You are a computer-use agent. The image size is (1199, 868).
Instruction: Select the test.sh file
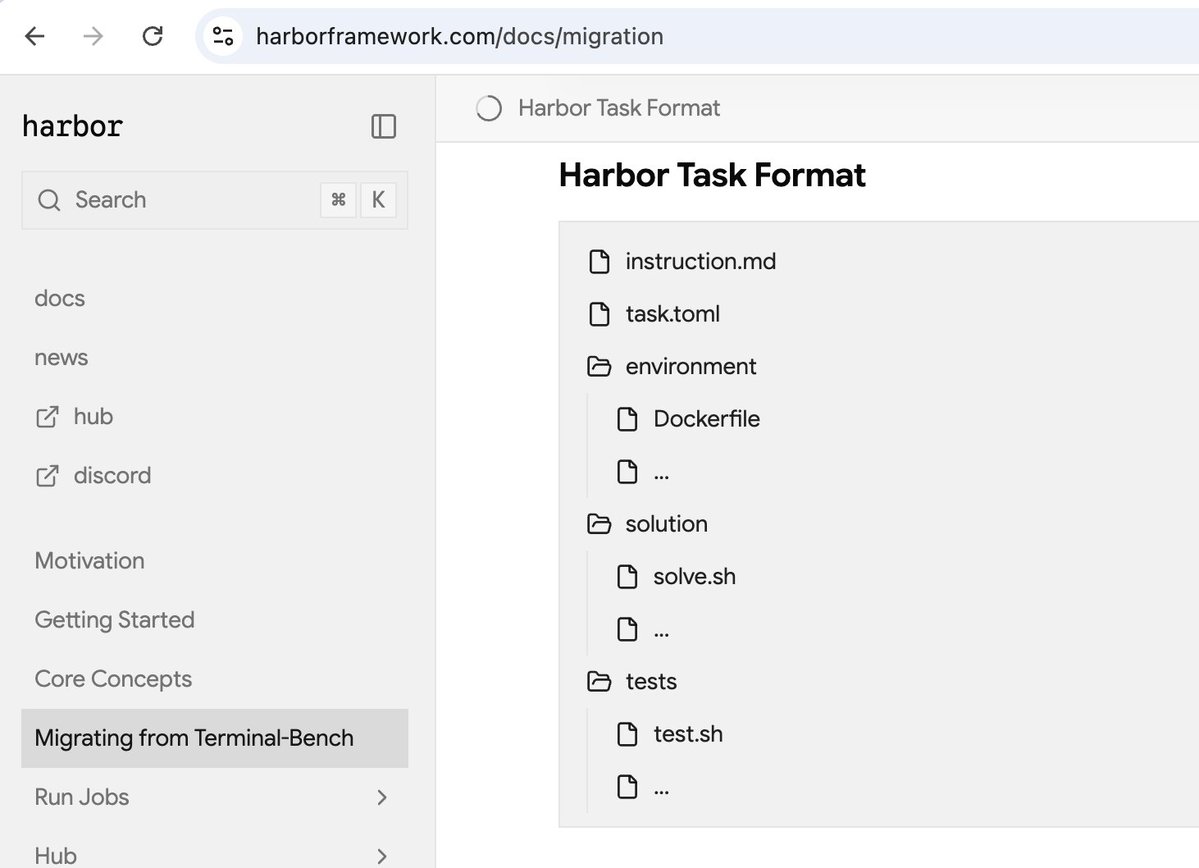(687, 734)
